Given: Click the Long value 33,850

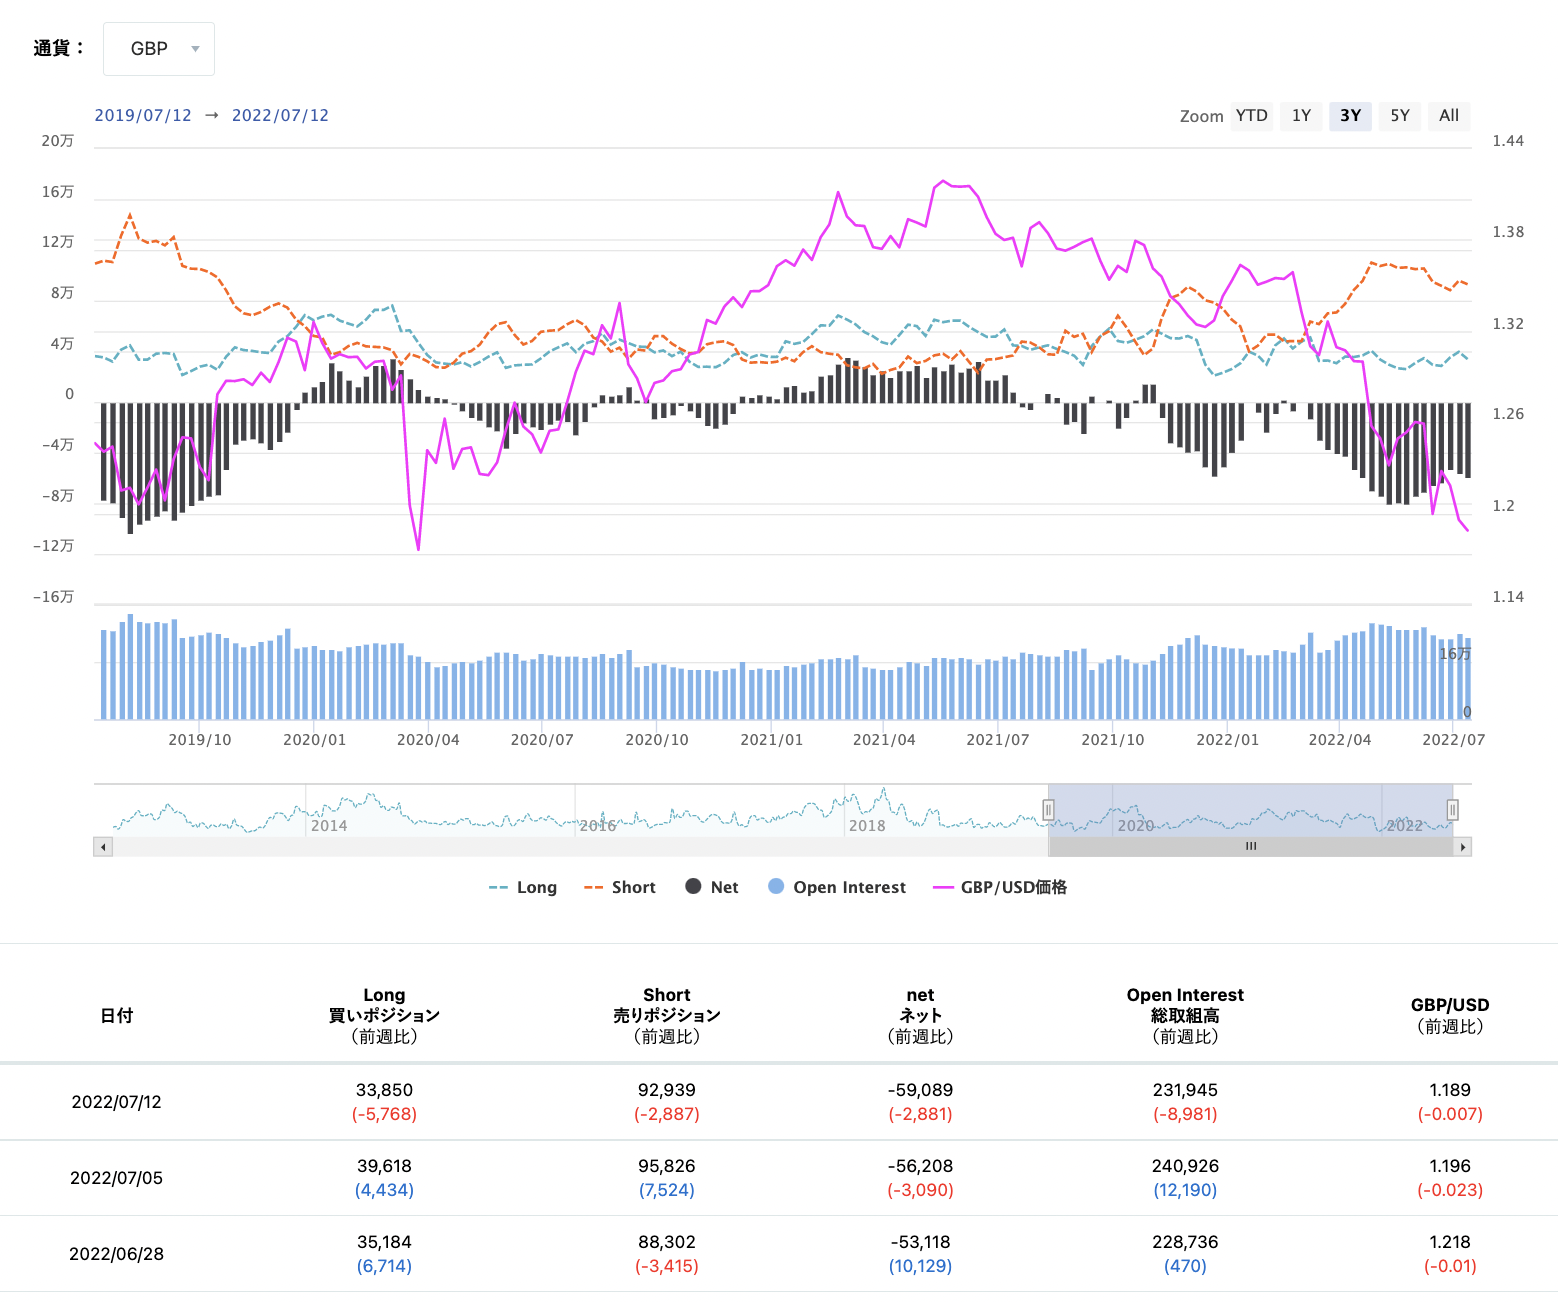Looking at the screenshot, I should [384, 1090].
